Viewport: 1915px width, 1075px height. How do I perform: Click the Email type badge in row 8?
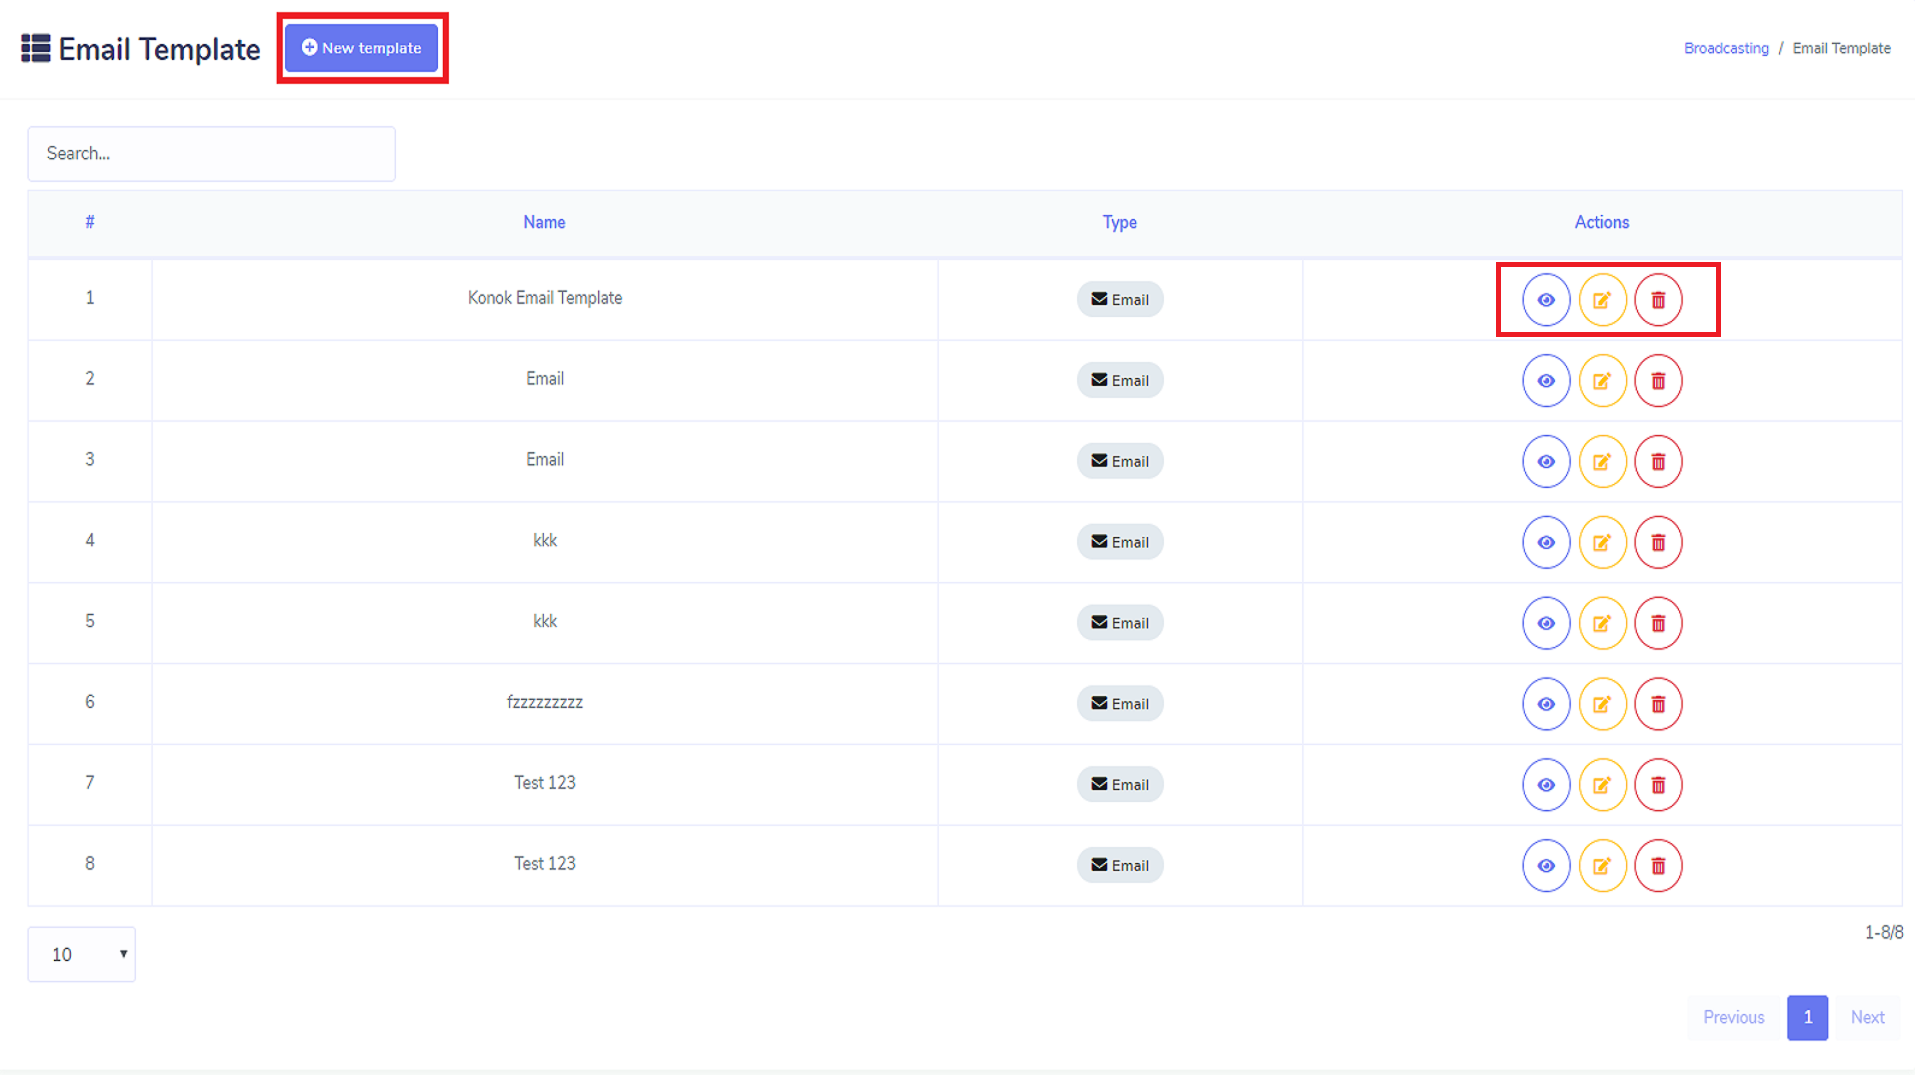tap(1120, 865)
